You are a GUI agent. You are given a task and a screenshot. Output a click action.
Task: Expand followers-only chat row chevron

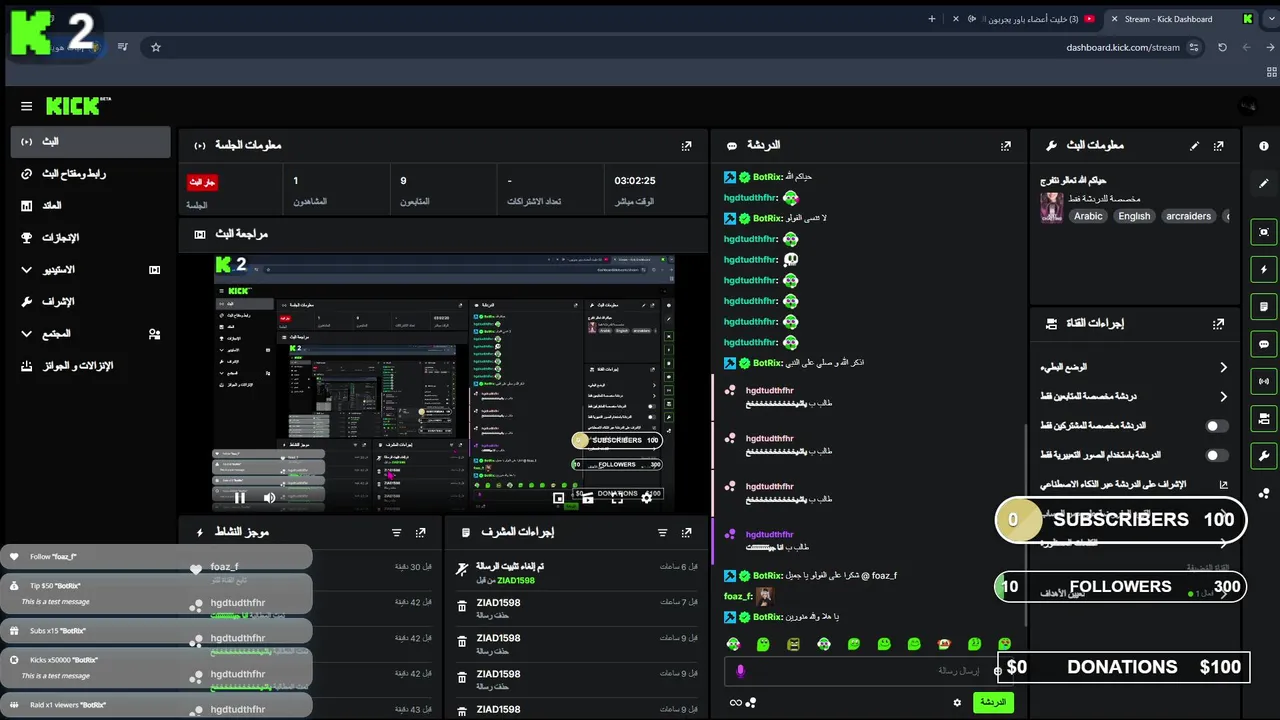[1223, 397]
